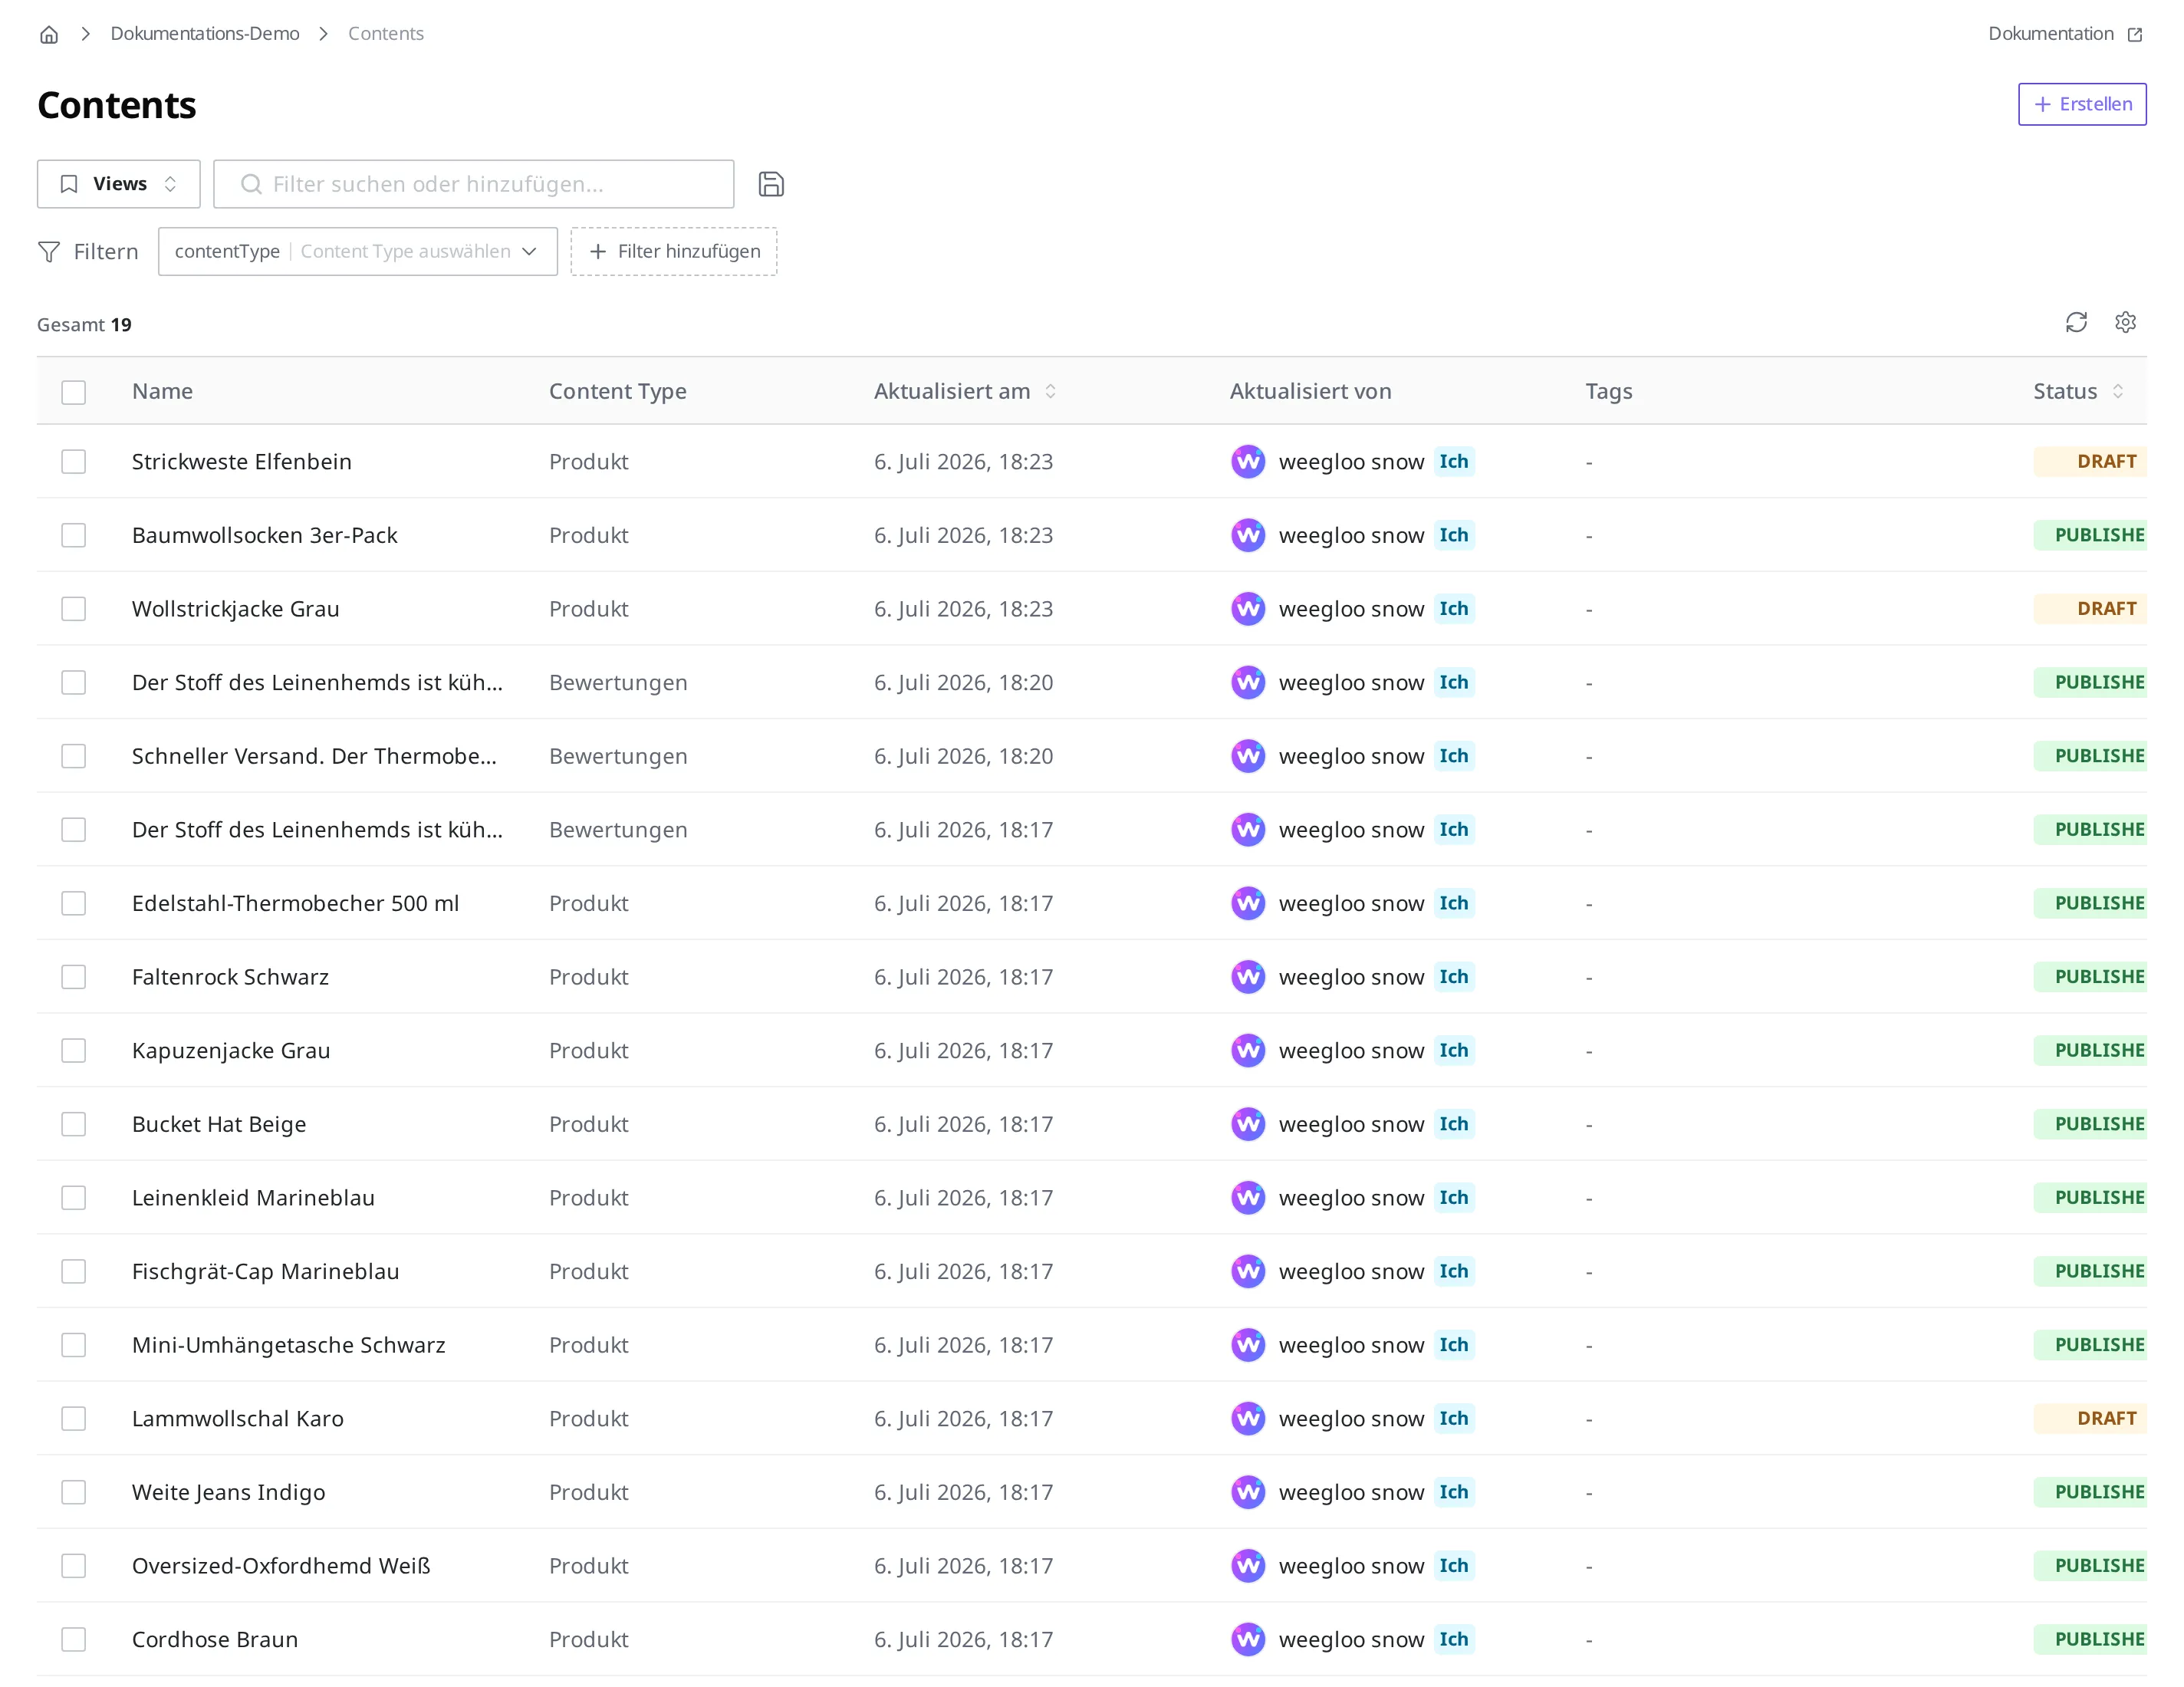The image size is (2184, 1687).
Task: Sort by Status column arrows
Action: (x=2117, y=391)
